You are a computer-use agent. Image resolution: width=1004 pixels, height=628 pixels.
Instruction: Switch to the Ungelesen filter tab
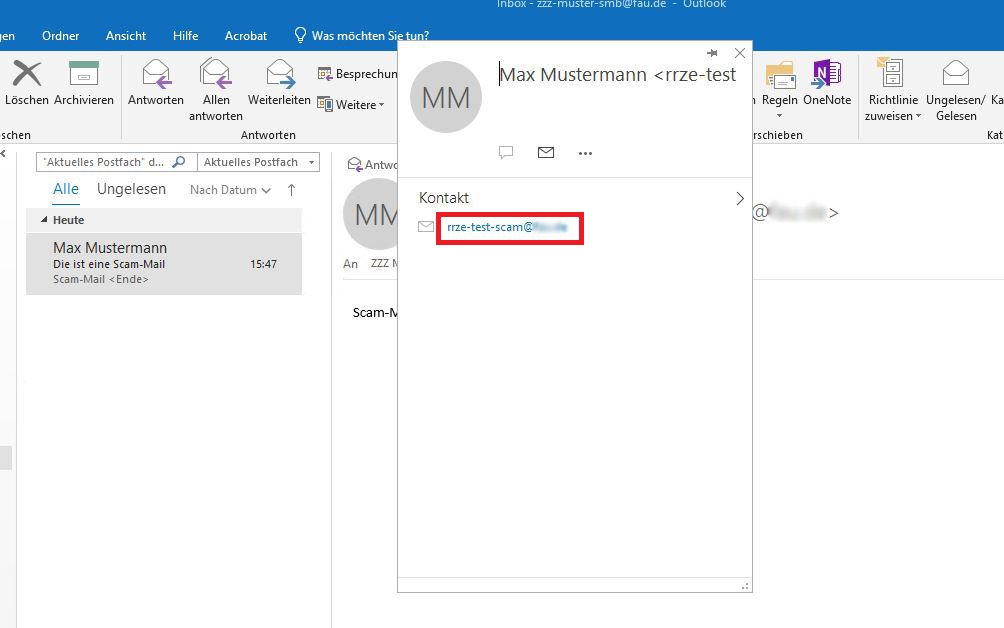click(x=131, y=189)
